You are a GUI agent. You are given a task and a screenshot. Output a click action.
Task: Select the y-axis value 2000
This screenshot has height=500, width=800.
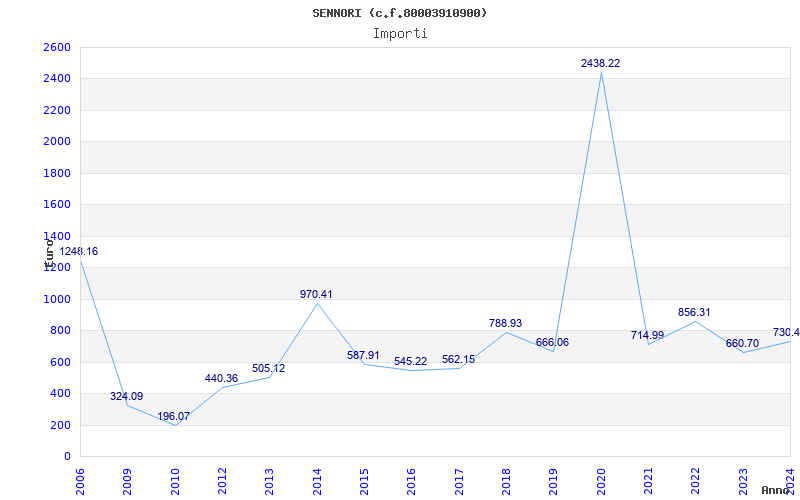[x=57, y=142]
